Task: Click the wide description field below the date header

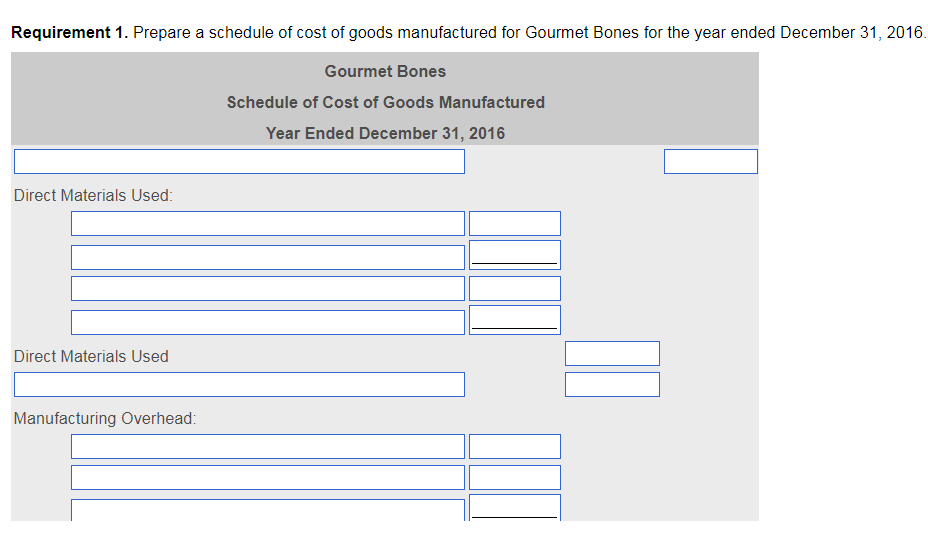Action: pyautogui.click(x=239, y=161)
